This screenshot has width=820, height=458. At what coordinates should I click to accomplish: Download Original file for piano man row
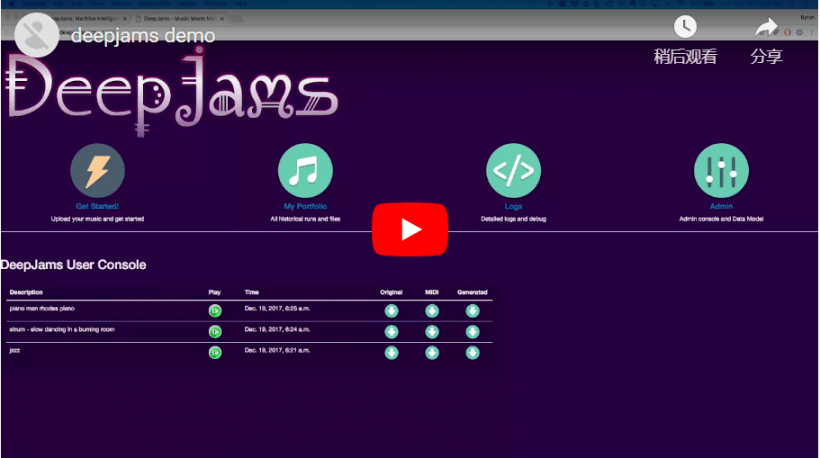point(391,311)
